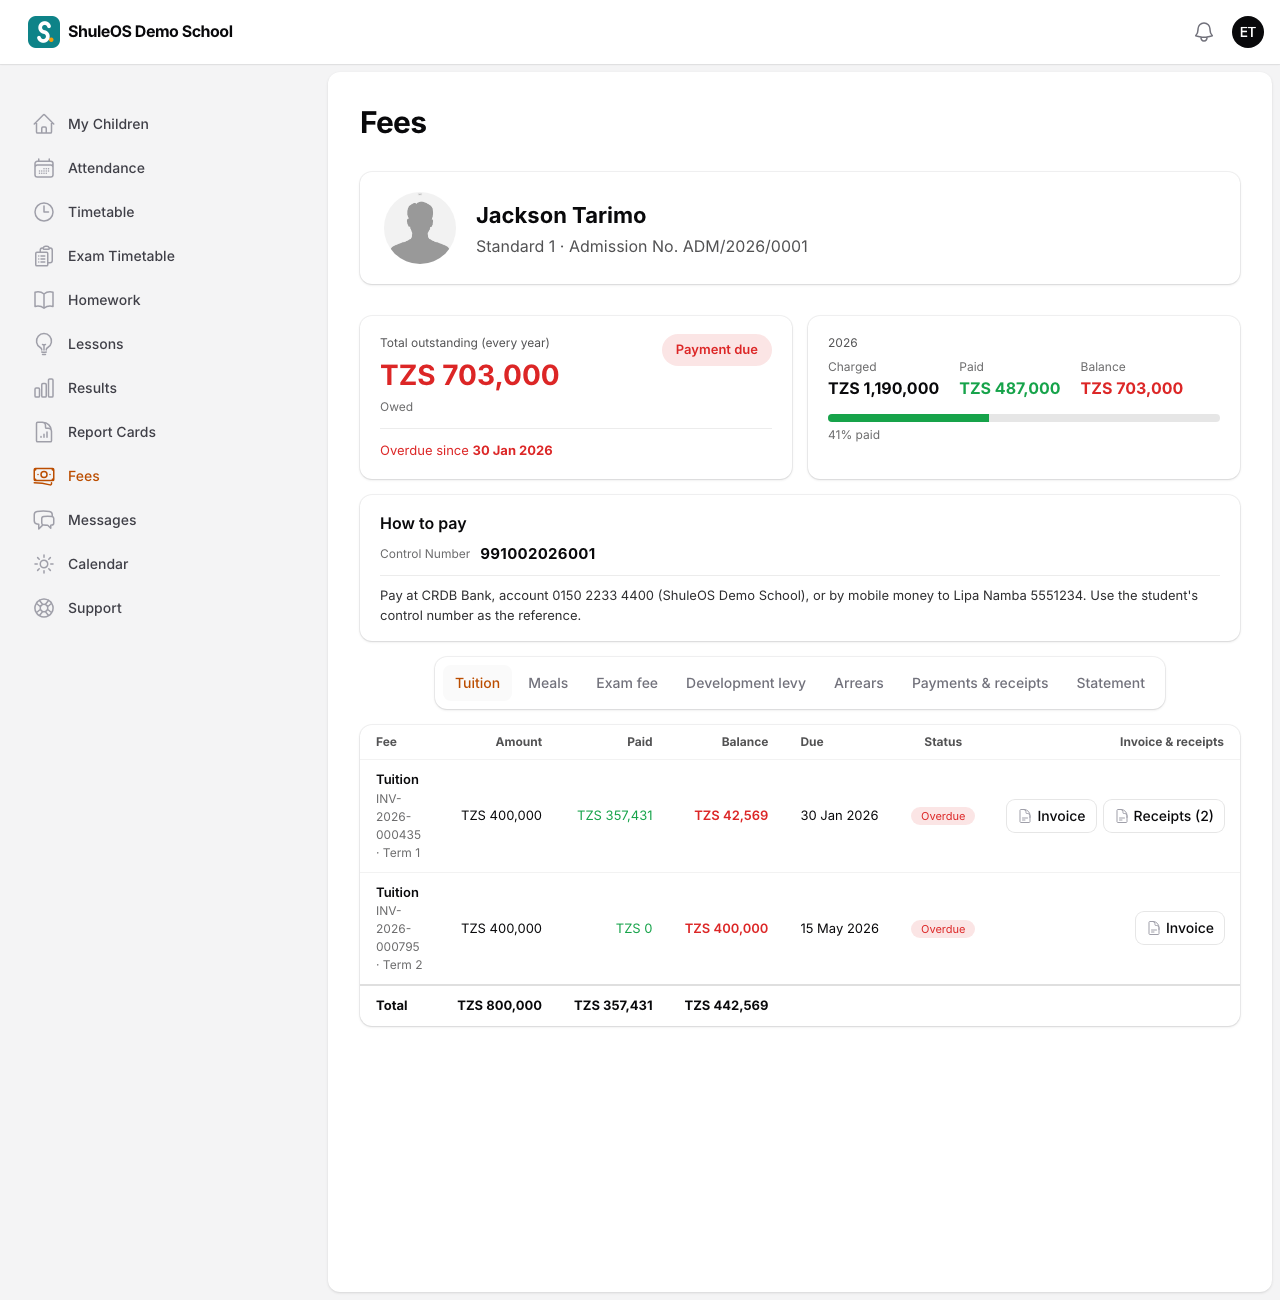Screen dimensions: 1280x1300
Task: Open the ET user avatar menu
Action: pos(1248,32)
